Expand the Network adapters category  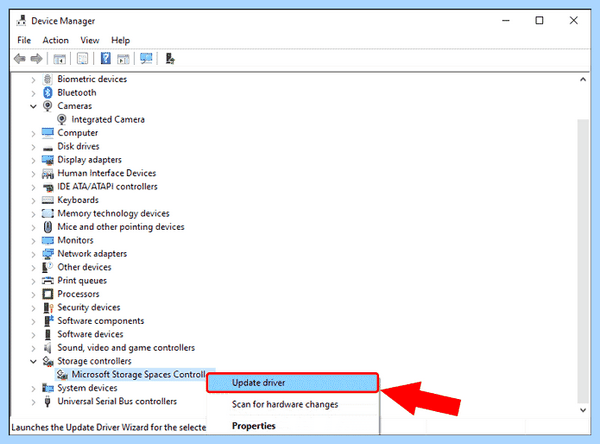pyautogui.click(x=33, y=254)
